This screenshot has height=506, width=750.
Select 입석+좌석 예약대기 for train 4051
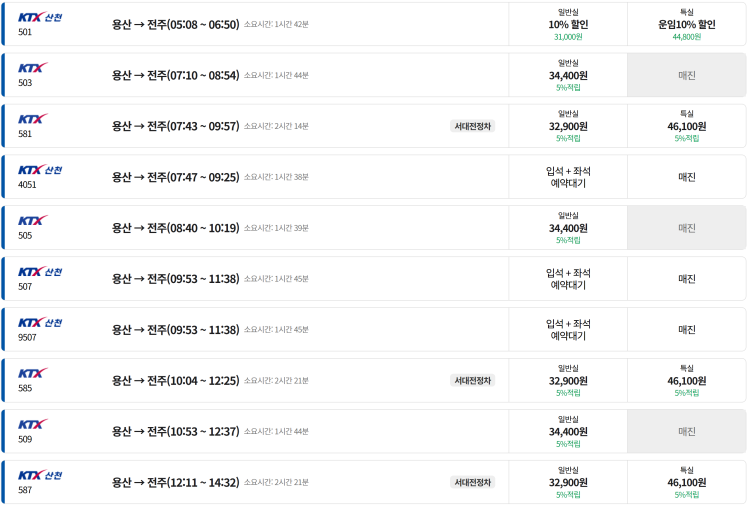click(x=568, y=177)
